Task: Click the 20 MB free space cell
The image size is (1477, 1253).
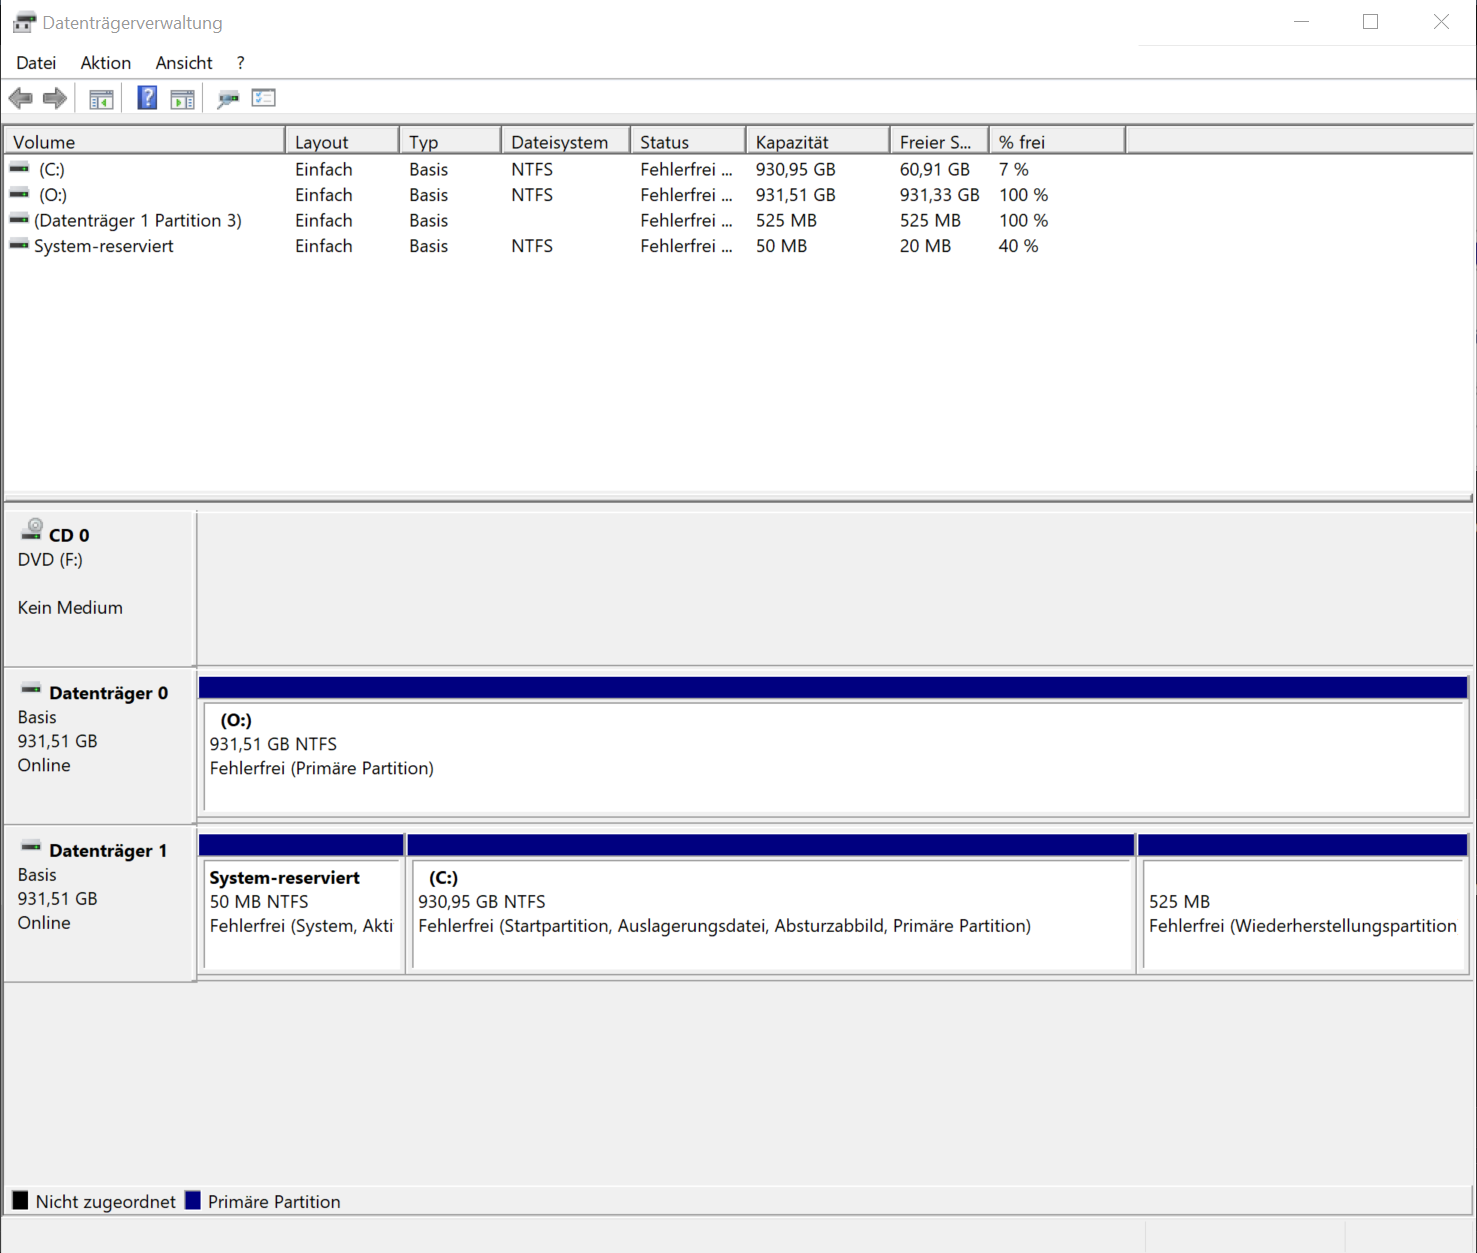Action: 926,246
